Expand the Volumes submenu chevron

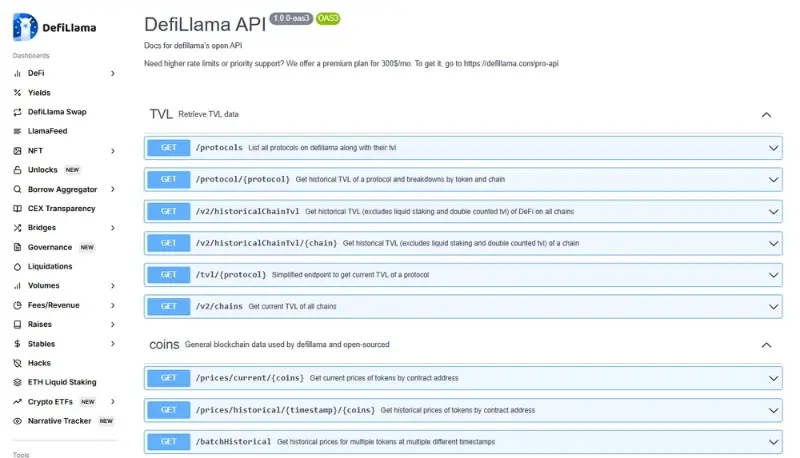(x=113, y=286)
